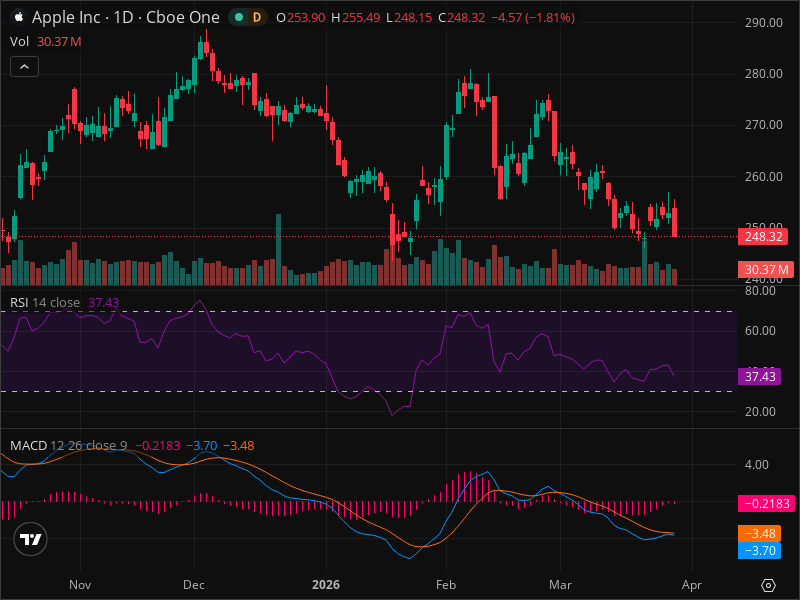Click the 2026 label on time axis
Viewport: 800px width, 600px height.
coord(326,585)
